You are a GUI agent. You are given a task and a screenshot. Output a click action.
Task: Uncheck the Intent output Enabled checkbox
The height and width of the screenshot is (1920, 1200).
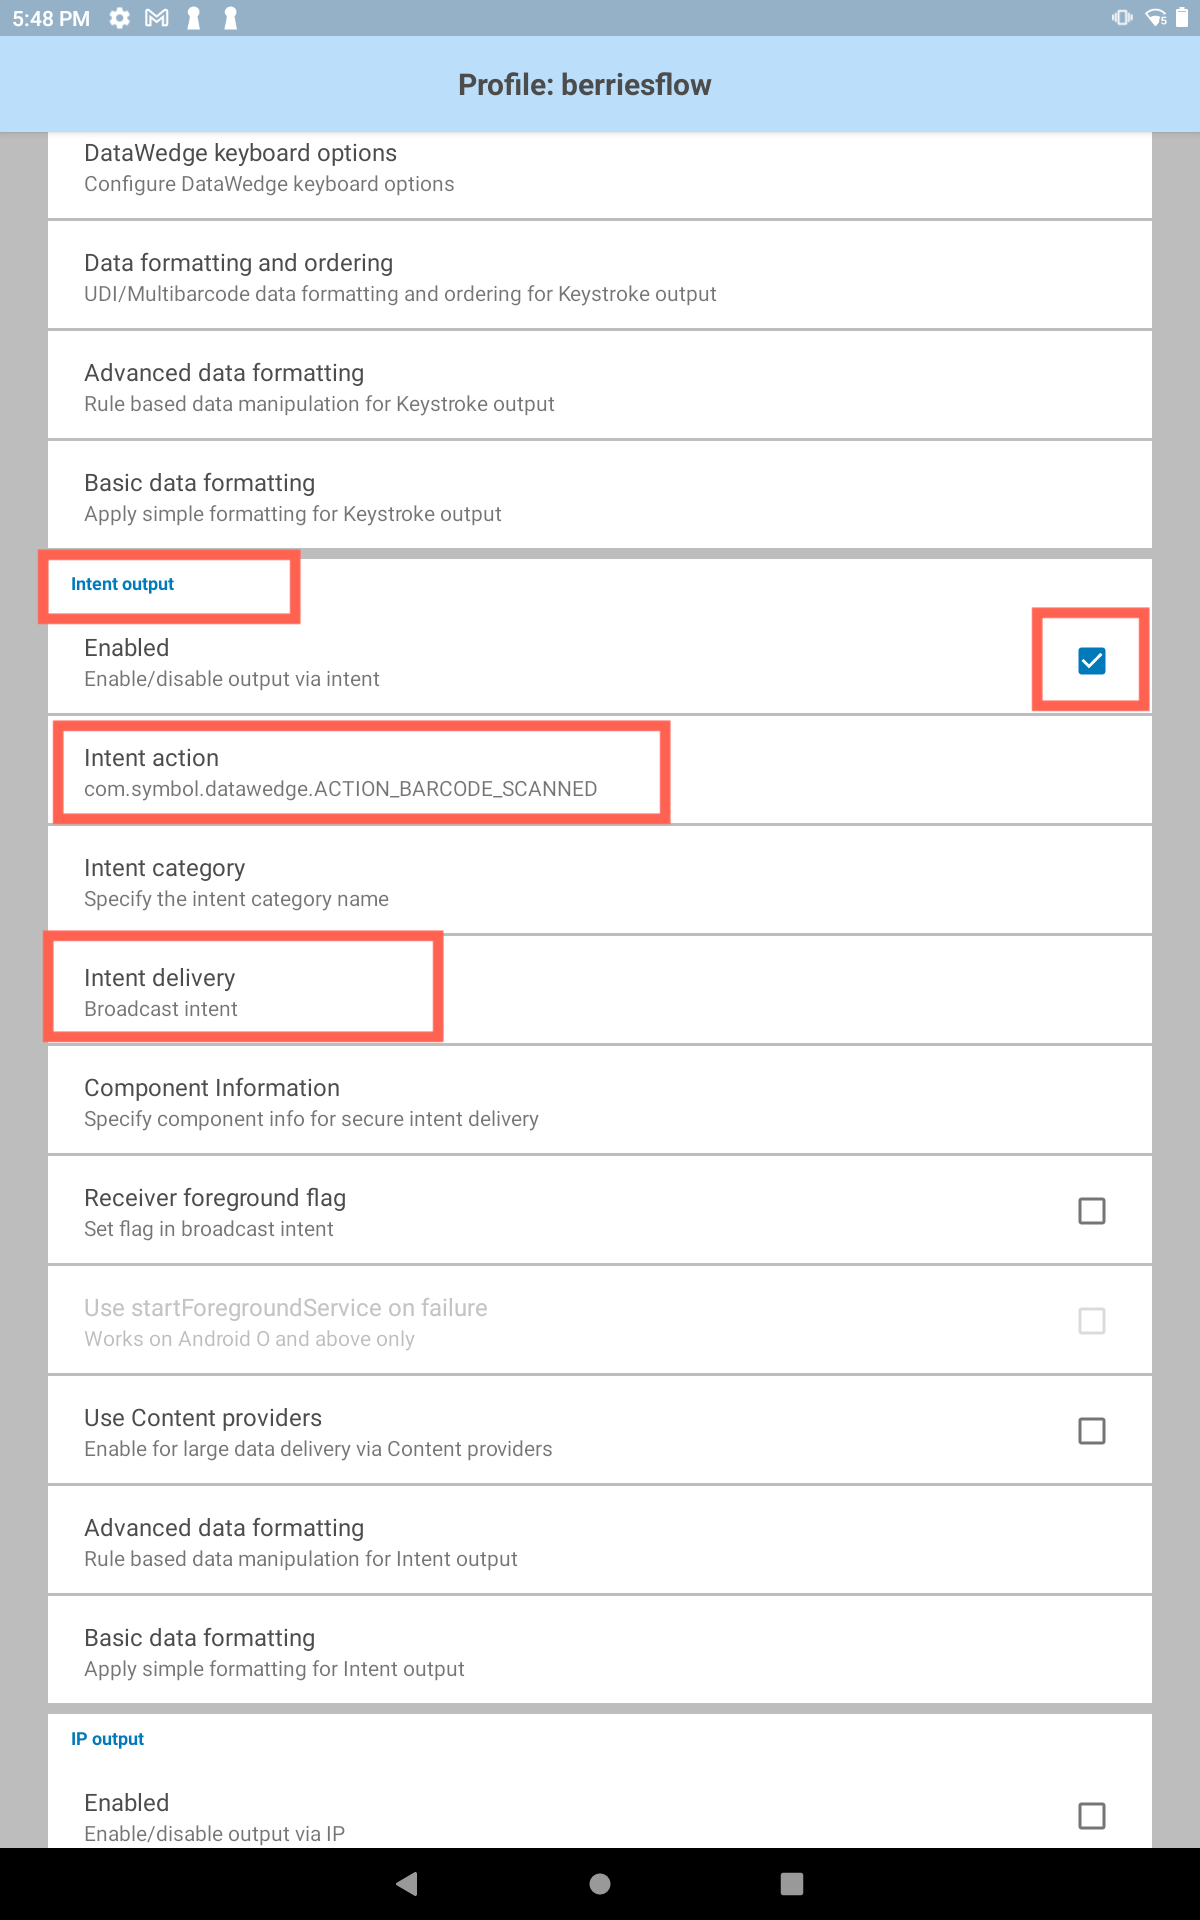click(x=1092, y=661)
